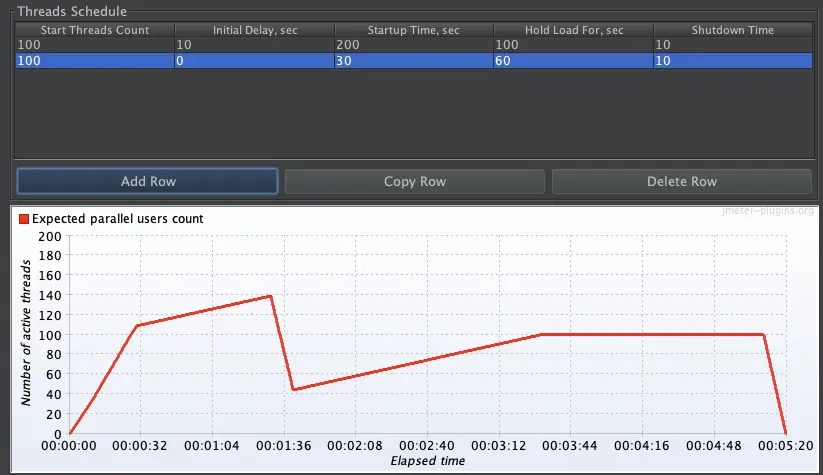Click the 200 value on the threads axis
Image resolution: width=823 pixels, height=475 pixels.
[50, 236]
